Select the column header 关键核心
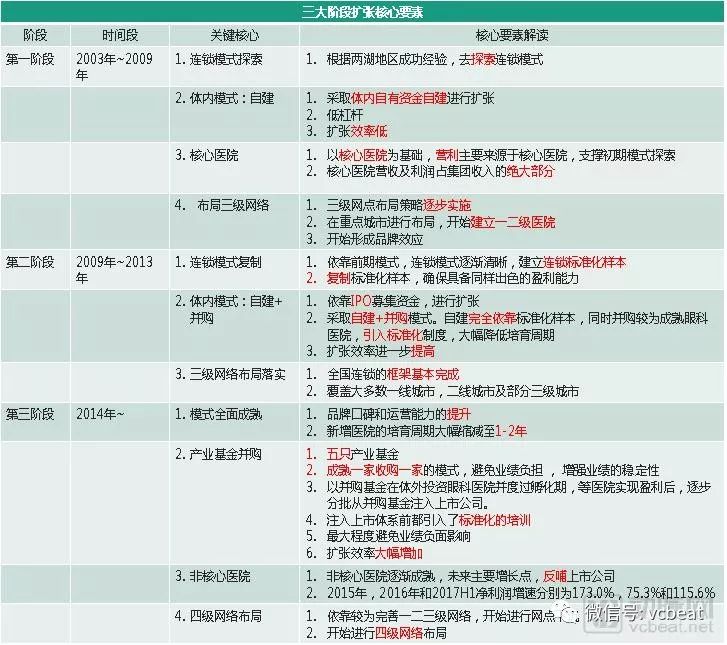 coord(235,35)
